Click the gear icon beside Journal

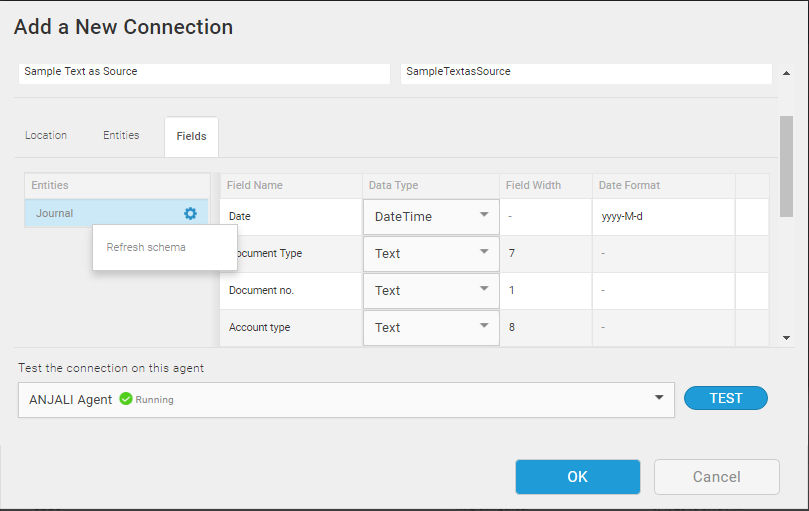(x=190, y=213)
